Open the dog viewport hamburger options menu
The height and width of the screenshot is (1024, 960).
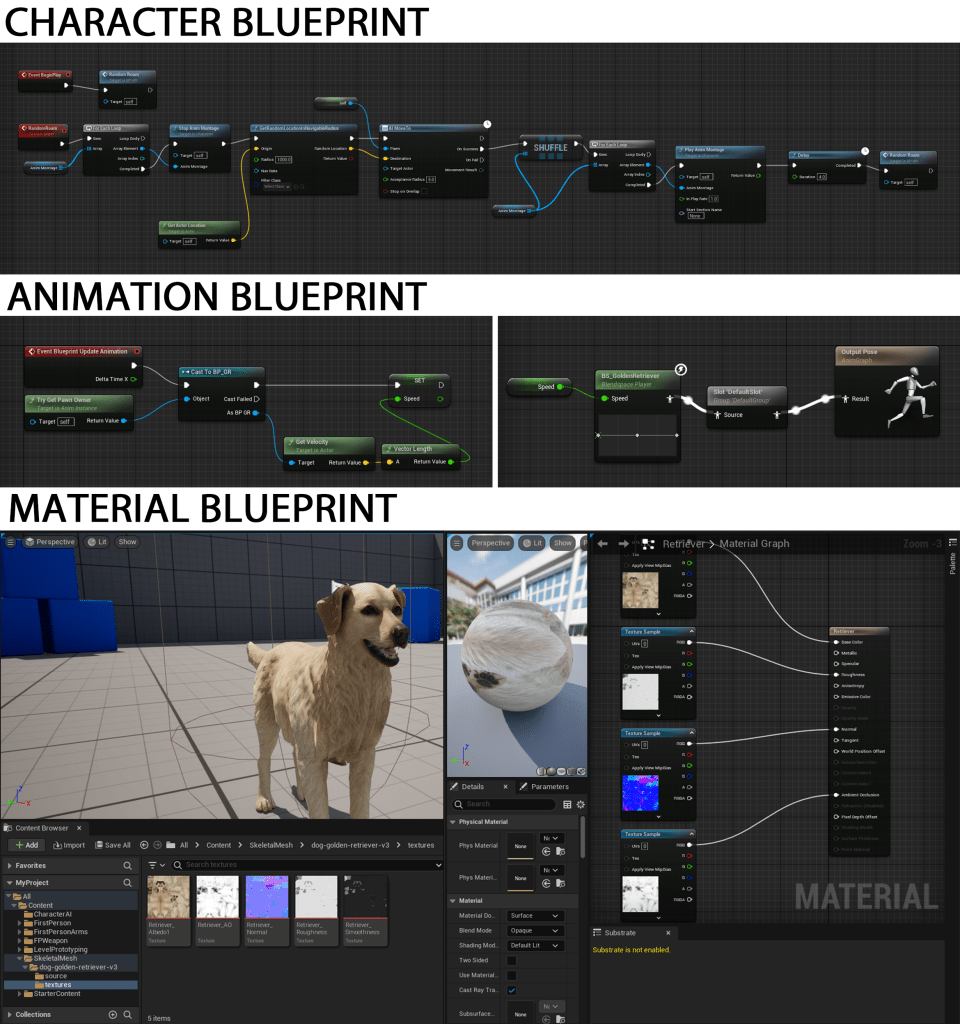pos(11,542)
